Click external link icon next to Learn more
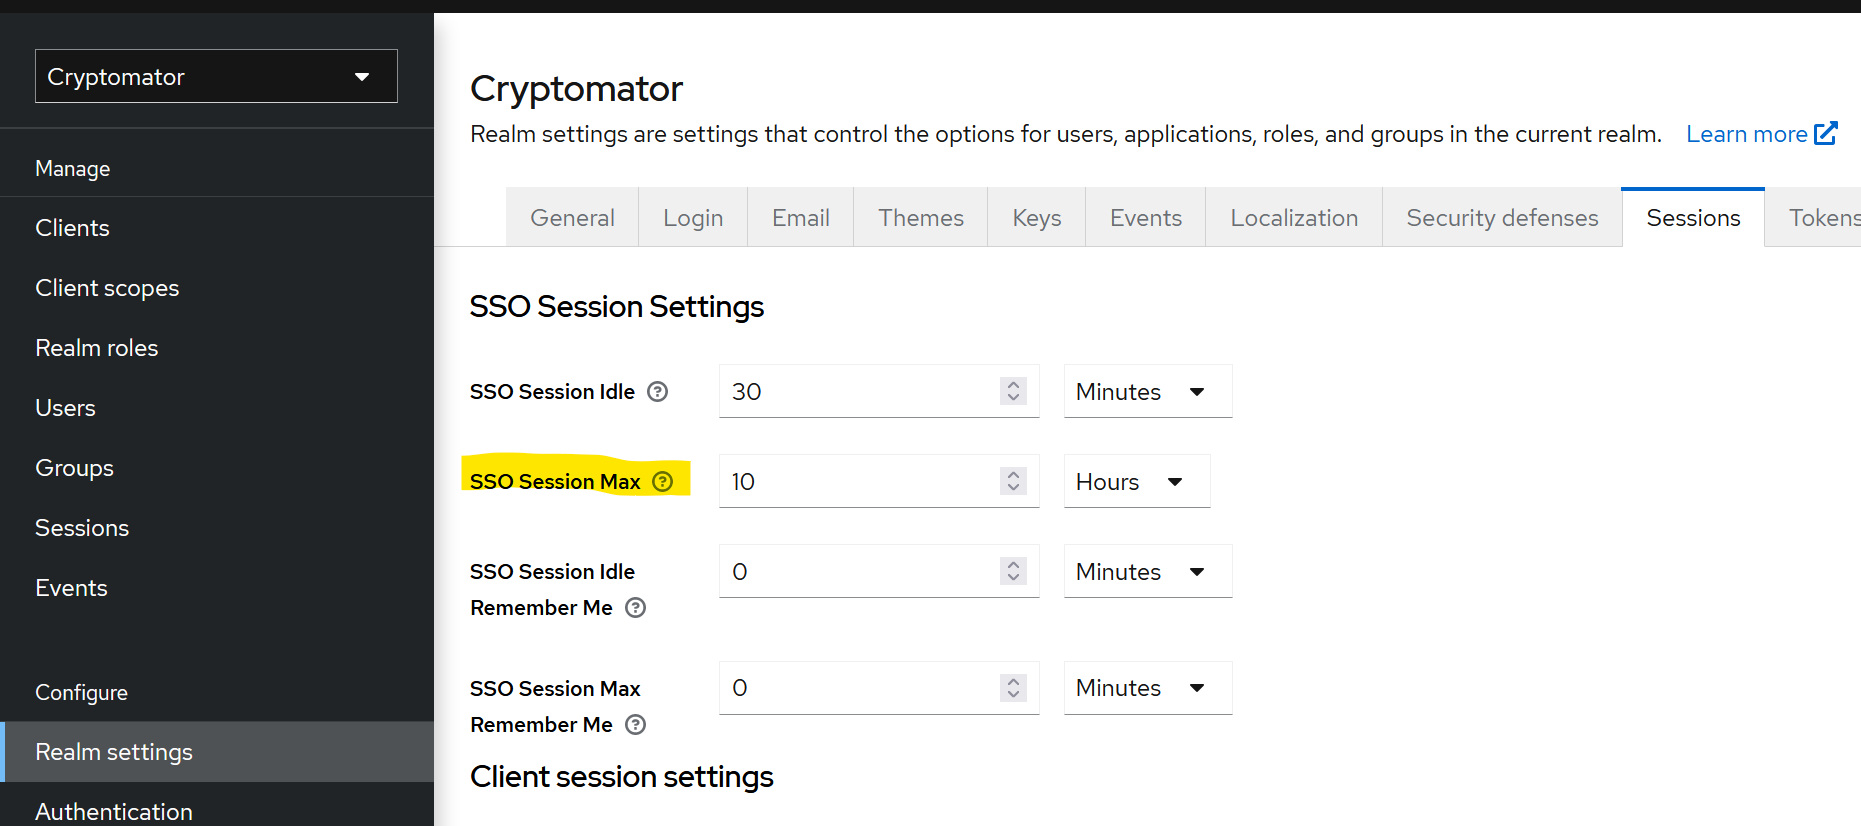This screenshot has width=1861, height=826. pos(1826,133)
